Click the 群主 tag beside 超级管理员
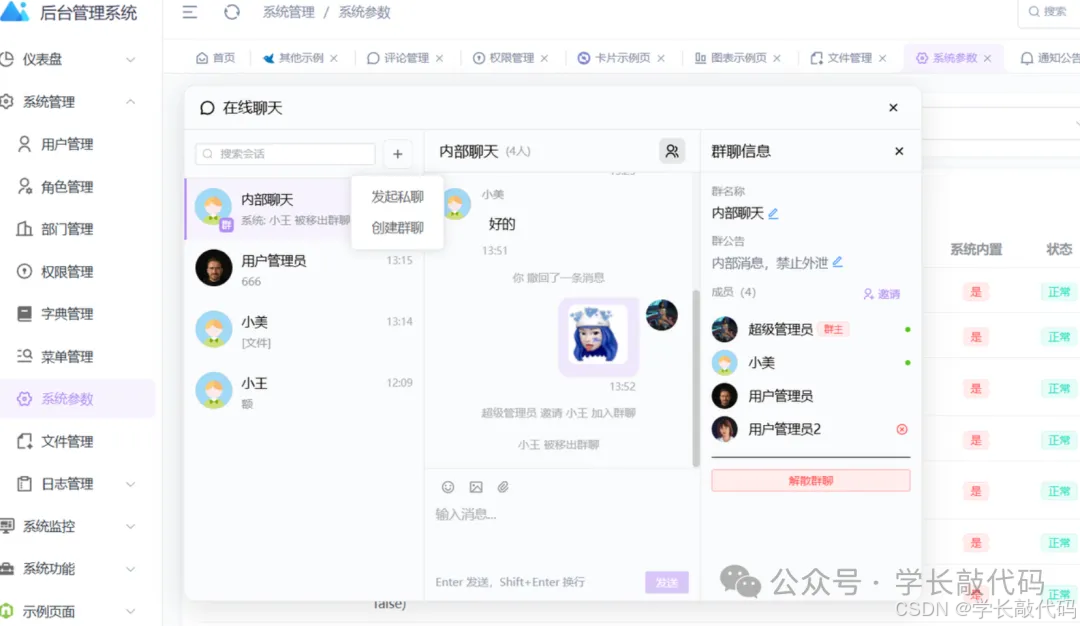This screenshot has height=626, width=1080. tap(833, 329)
